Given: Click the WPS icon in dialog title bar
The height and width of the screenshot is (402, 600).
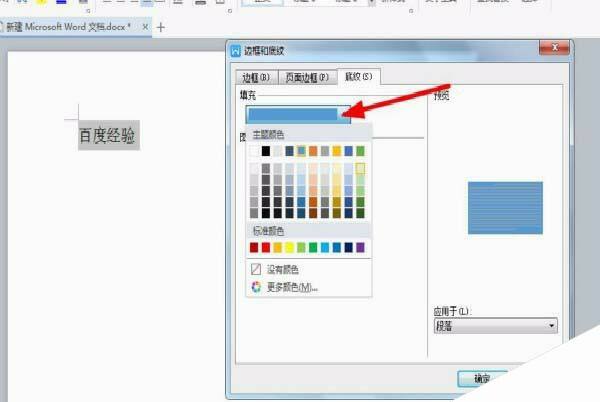Looking at the screenshot, I should [236, 50].
